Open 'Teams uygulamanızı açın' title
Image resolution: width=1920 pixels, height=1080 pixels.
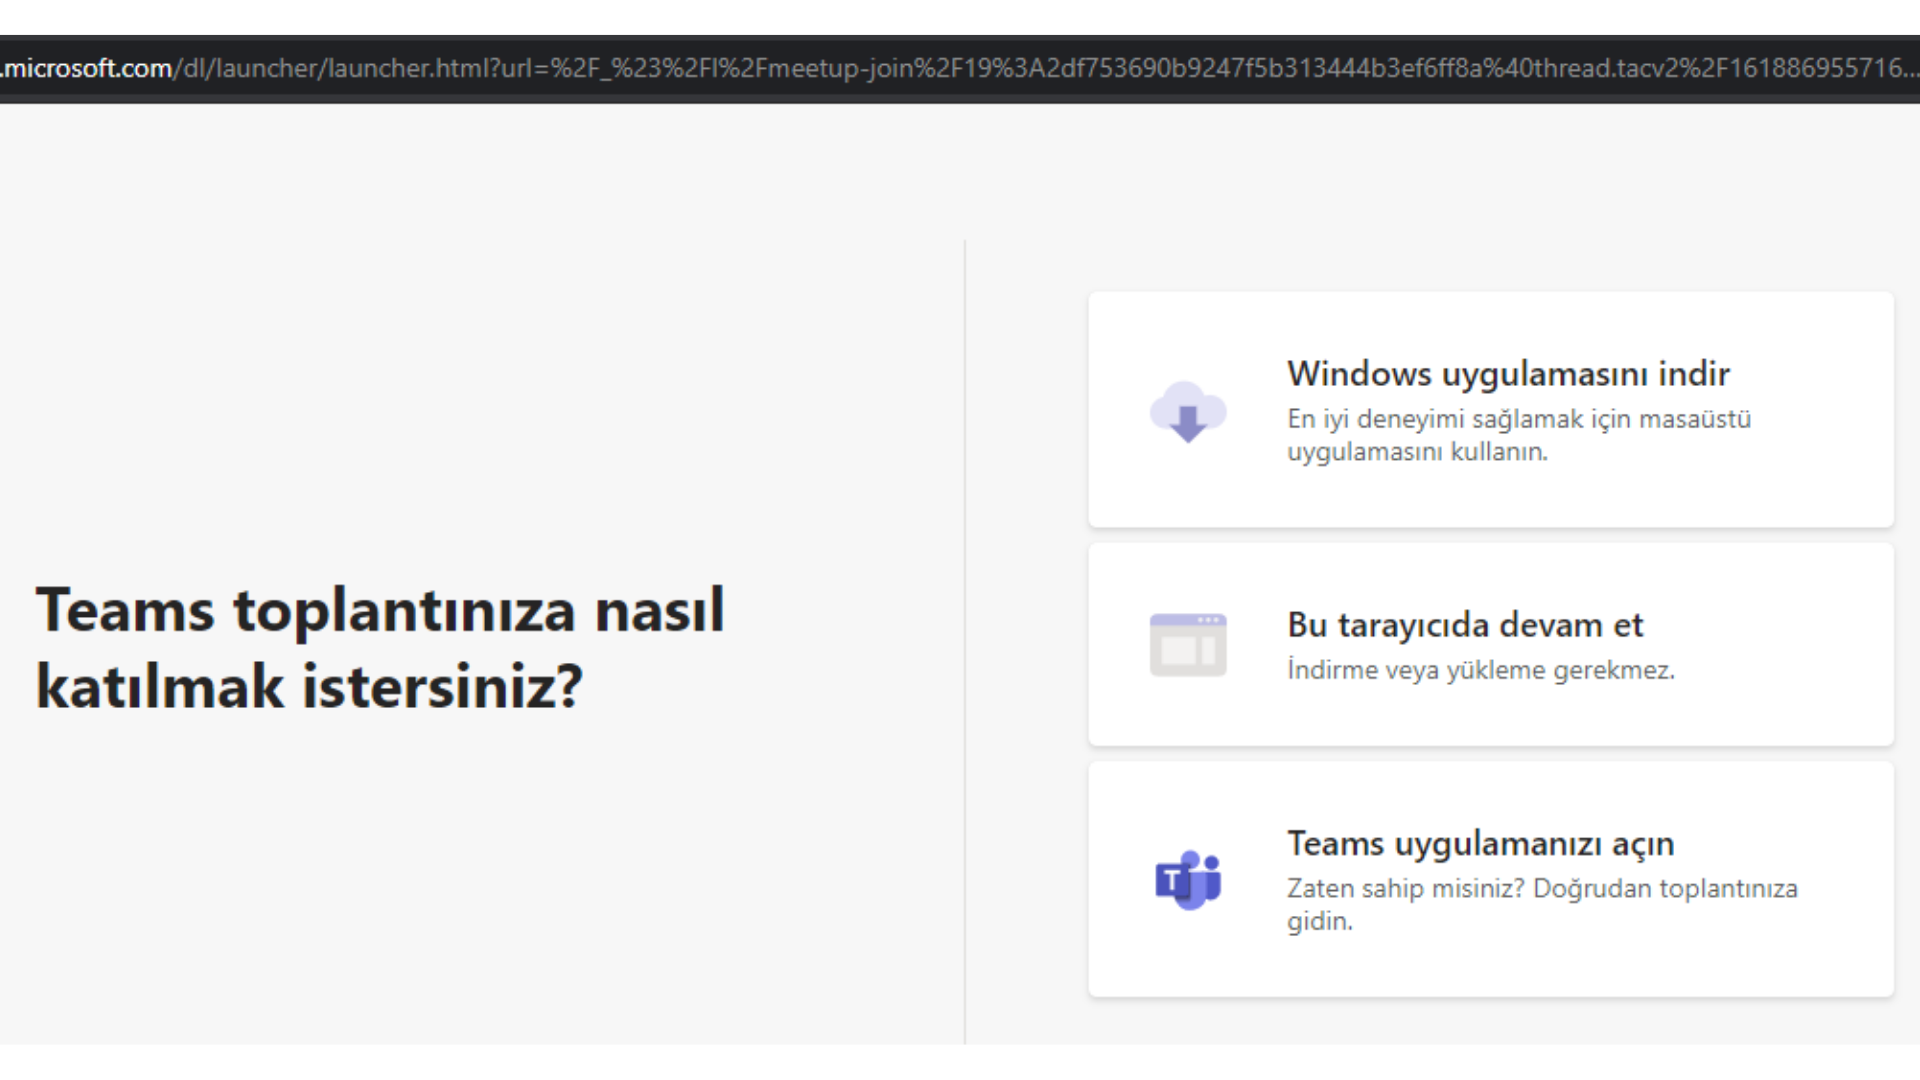click(1480, 843)
